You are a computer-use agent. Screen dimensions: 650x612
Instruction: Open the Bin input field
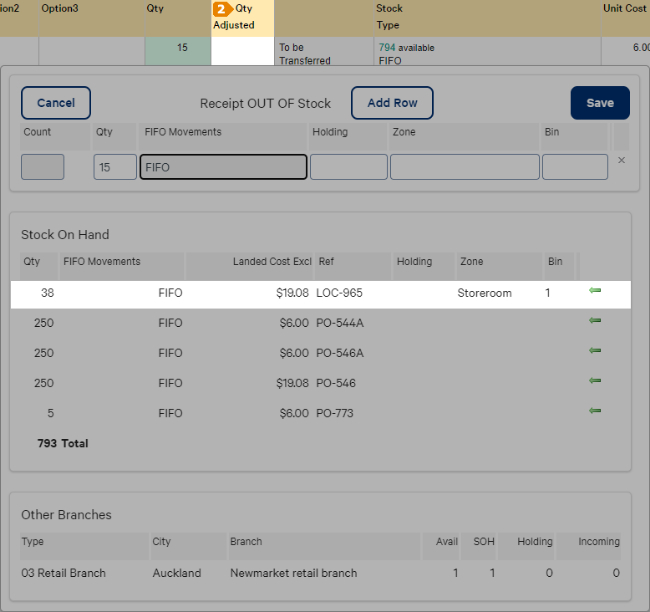click(574, 167)
